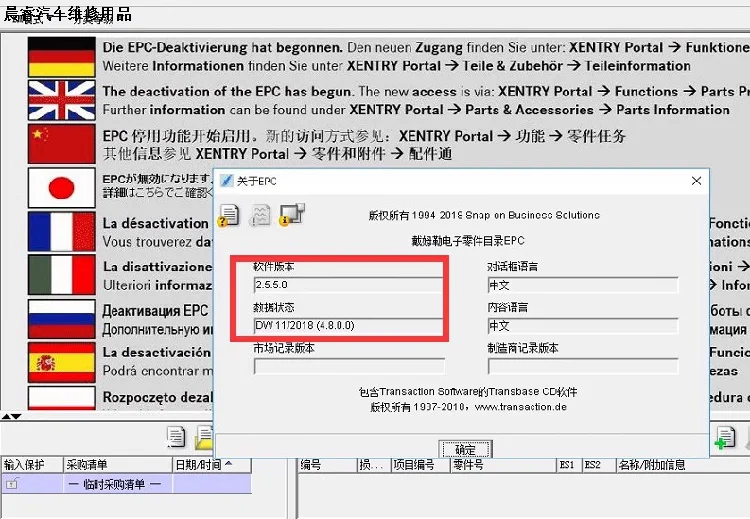Viewport: 750px width, 519px height.
Task: Click the Spanish flag icon
Action: point(62,362)
